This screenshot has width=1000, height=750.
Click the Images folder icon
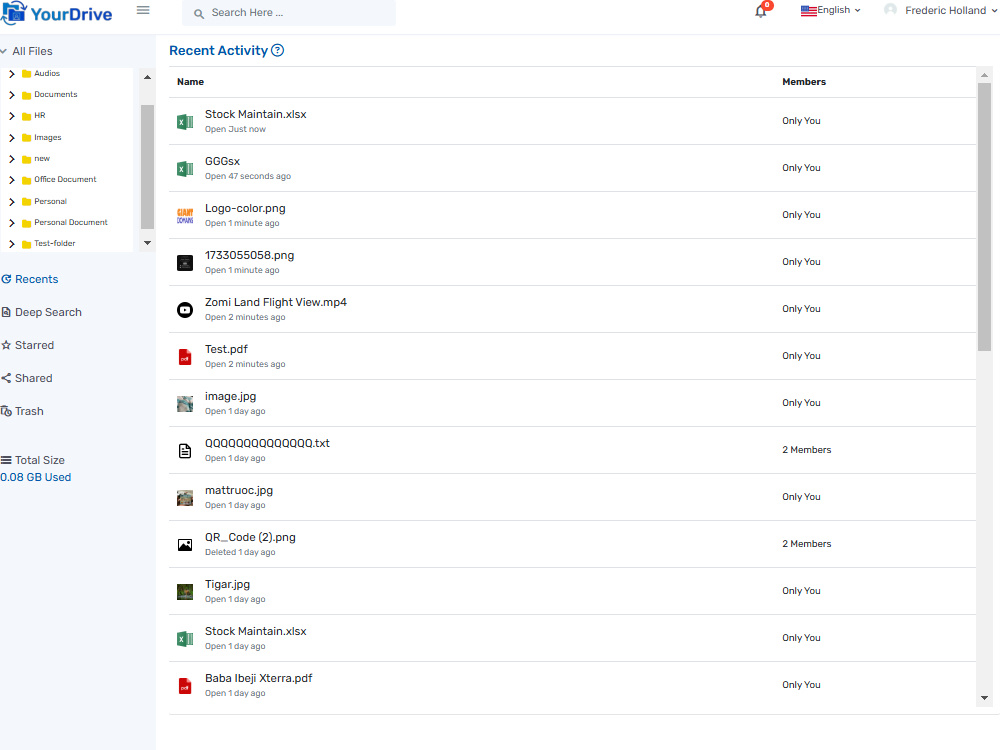click(26, 138)
